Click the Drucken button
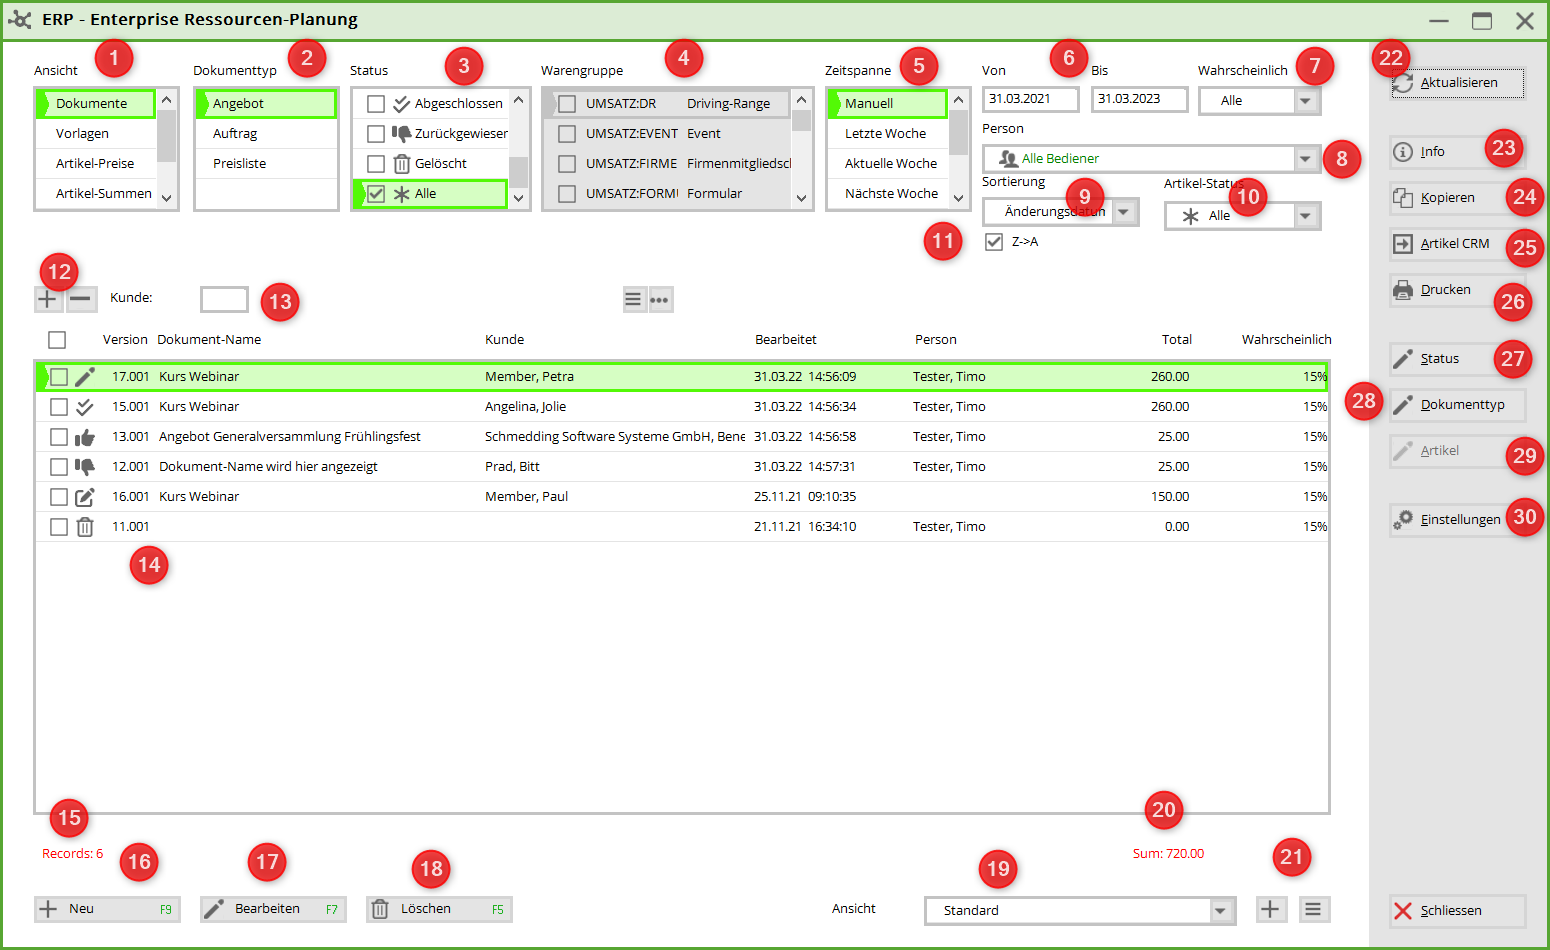1550x950 pixels. [1445, 290]
